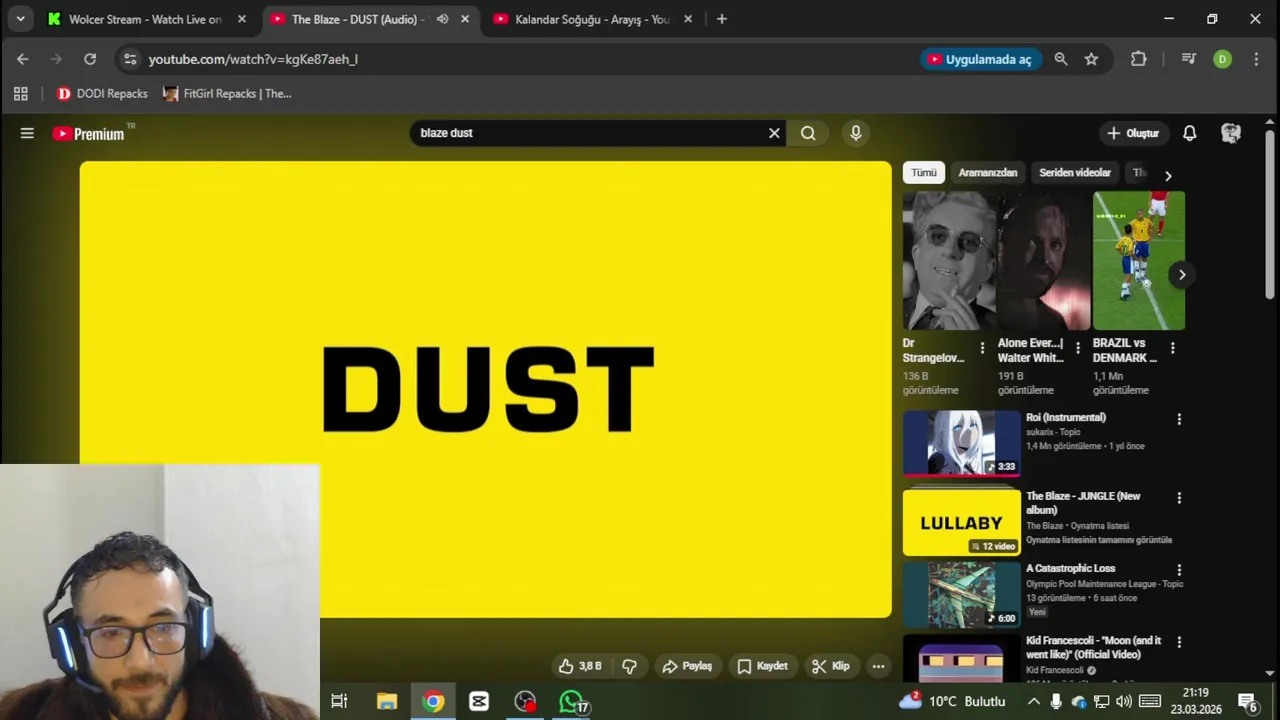1280x720 pixels.
Task: Save the video with Kaydet
Action: click(762, 666)
